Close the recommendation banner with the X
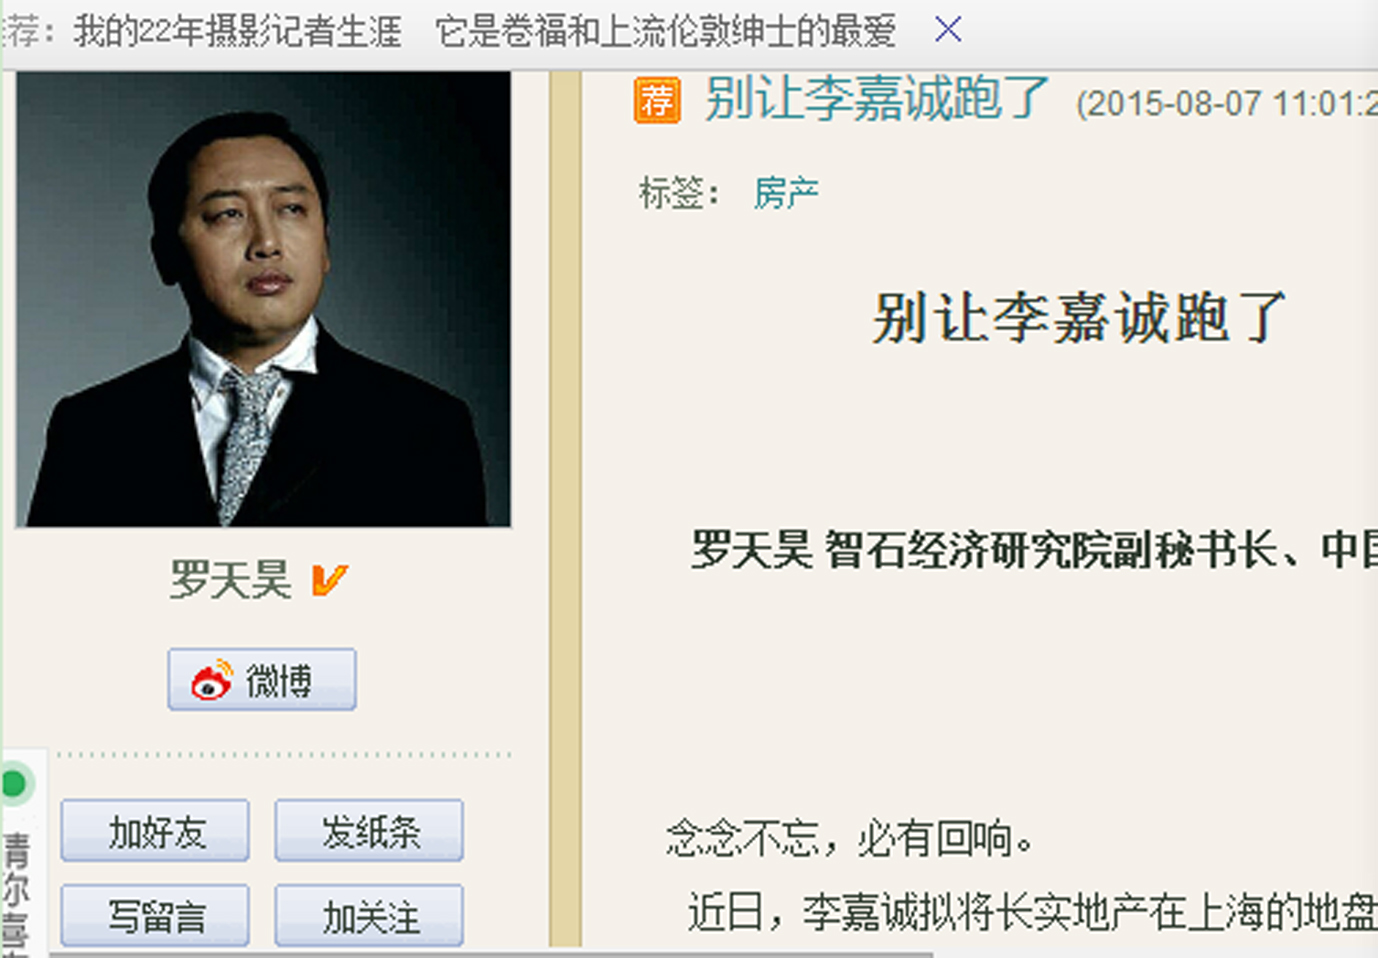This screenshot has height=958, width=1378. [x=948, y=30]
